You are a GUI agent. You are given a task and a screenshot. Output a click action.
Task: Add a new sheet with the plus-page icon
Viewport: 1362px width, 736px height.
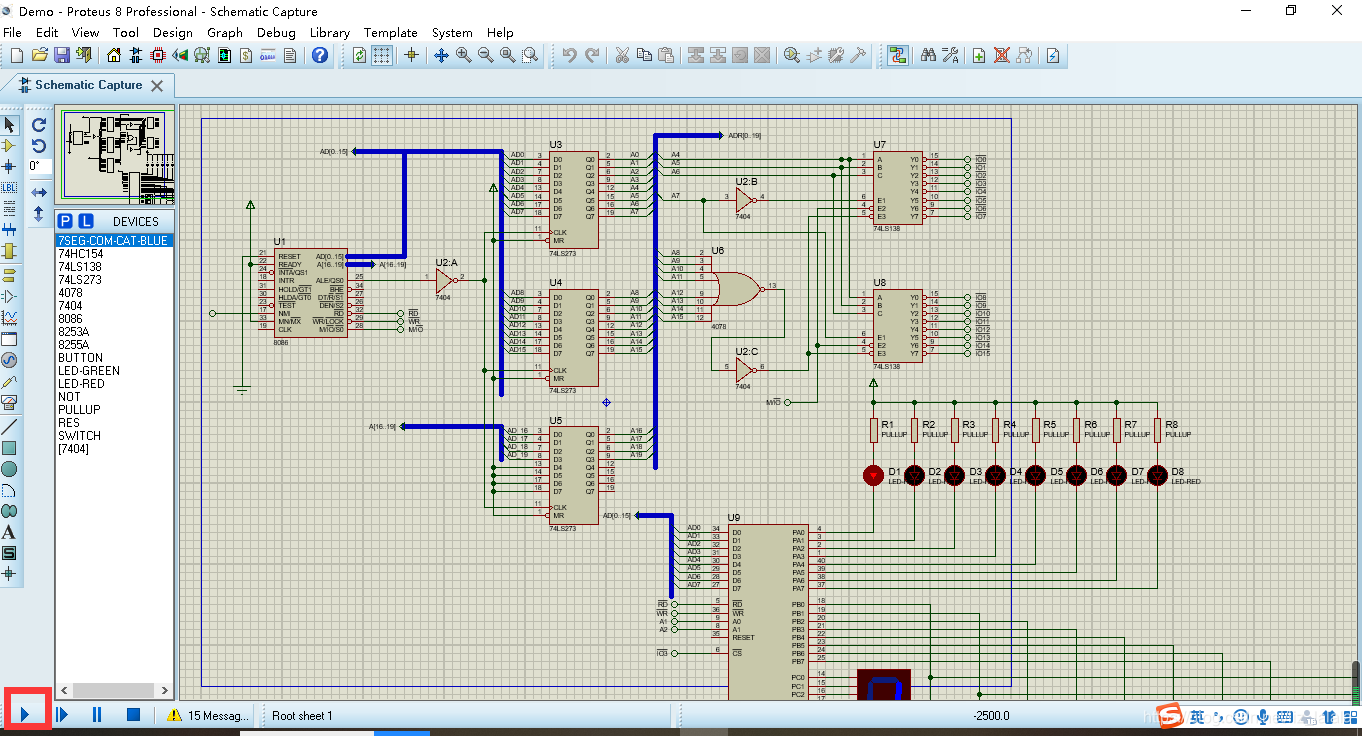[x=980, y=55]
